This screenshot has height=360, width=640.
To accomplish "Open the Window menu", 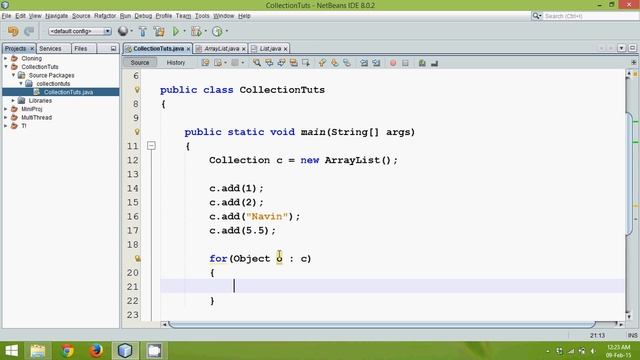I will click(224, 16).
